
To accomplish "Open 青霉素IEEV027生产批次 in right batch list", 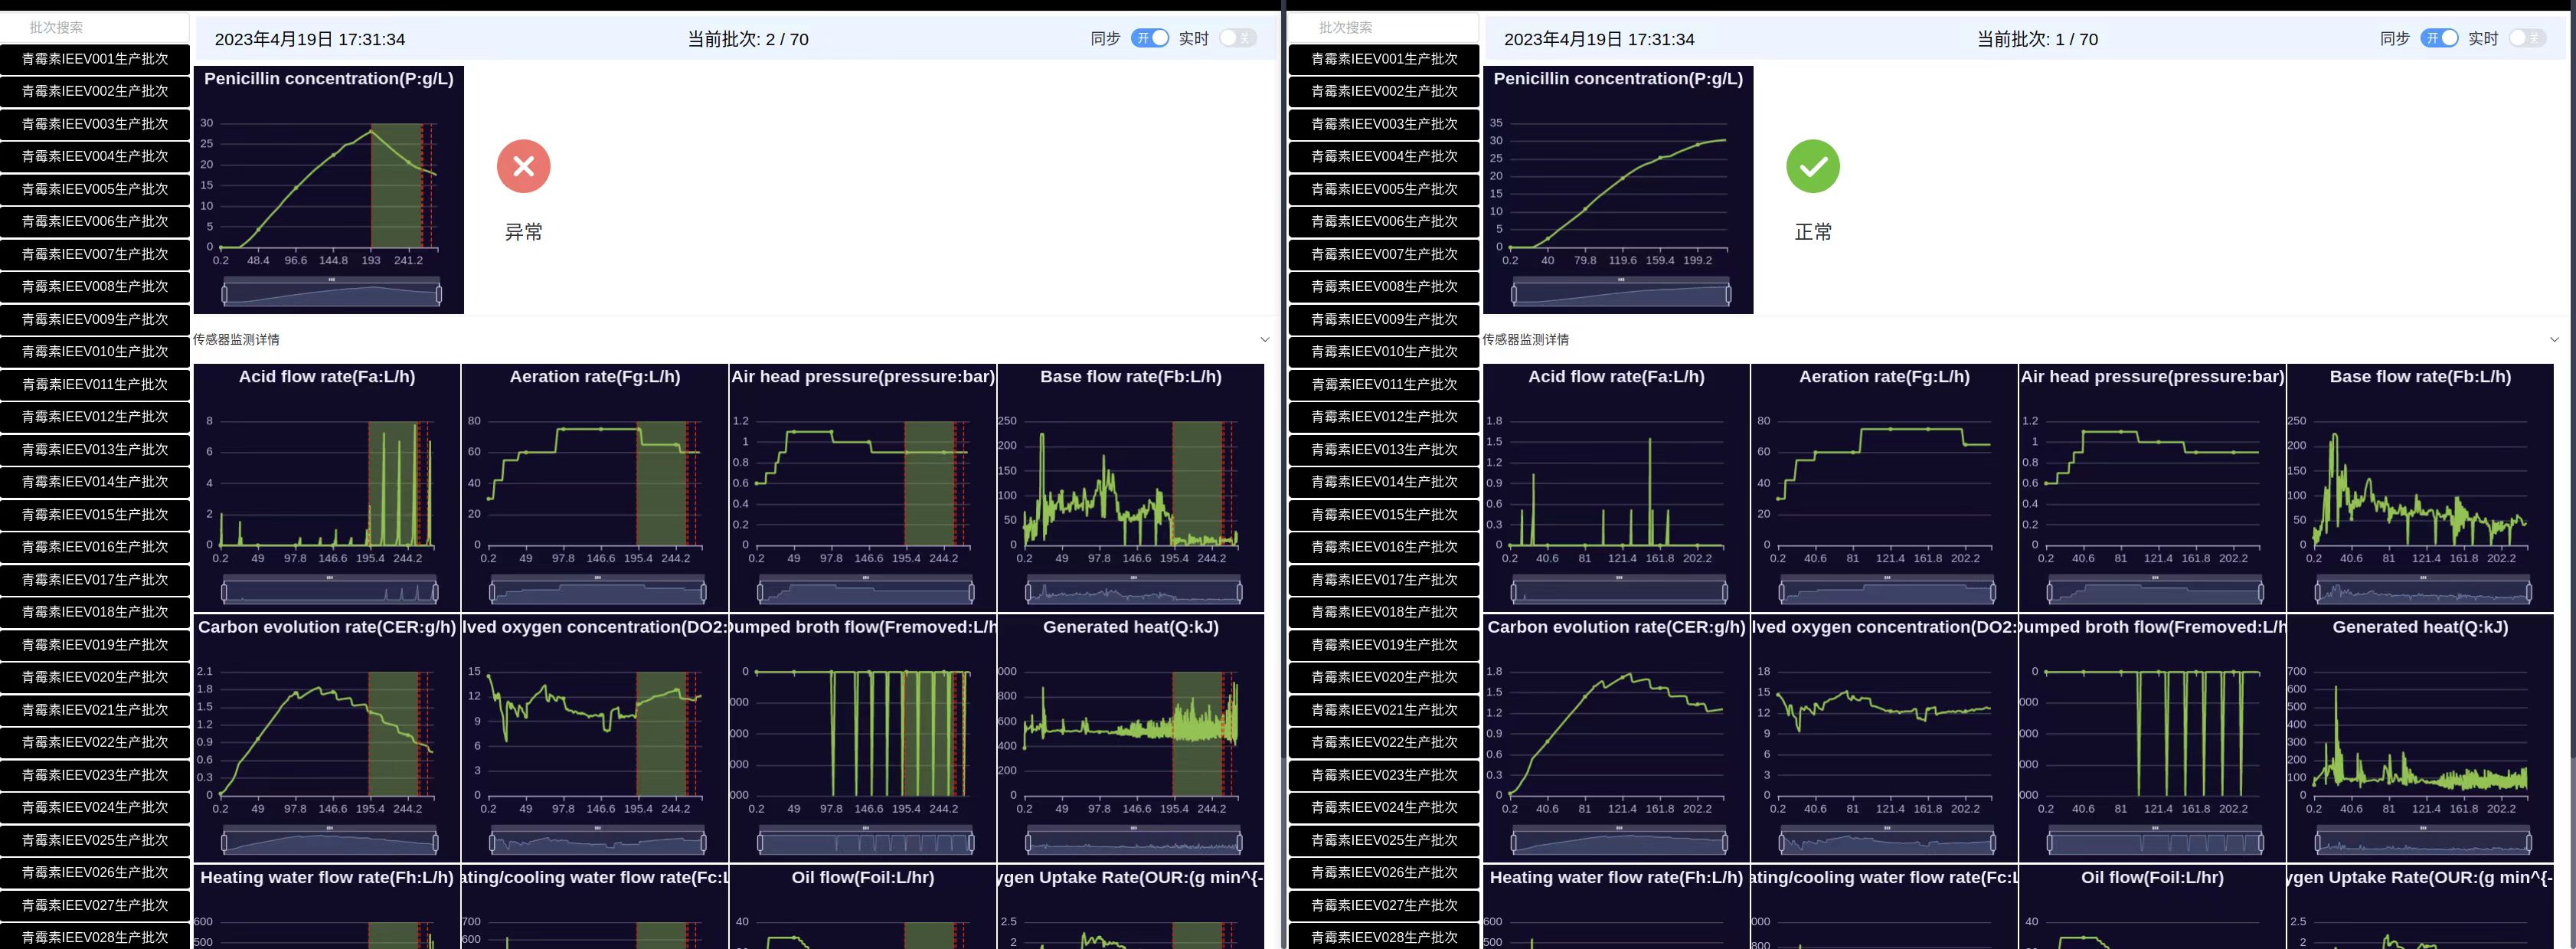I will (x=1384, y=905).
